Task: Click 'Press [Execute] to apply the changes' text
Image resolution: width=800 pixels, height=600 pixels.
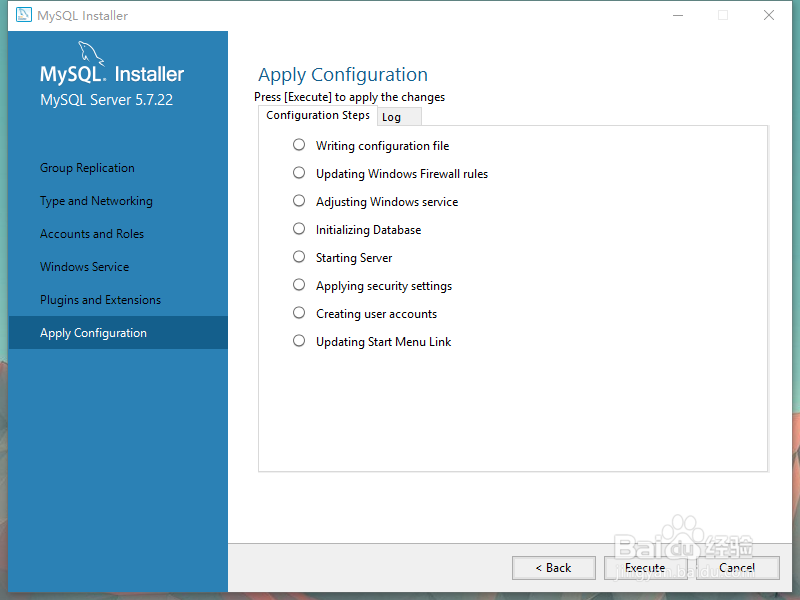Action: pos(349,97)
